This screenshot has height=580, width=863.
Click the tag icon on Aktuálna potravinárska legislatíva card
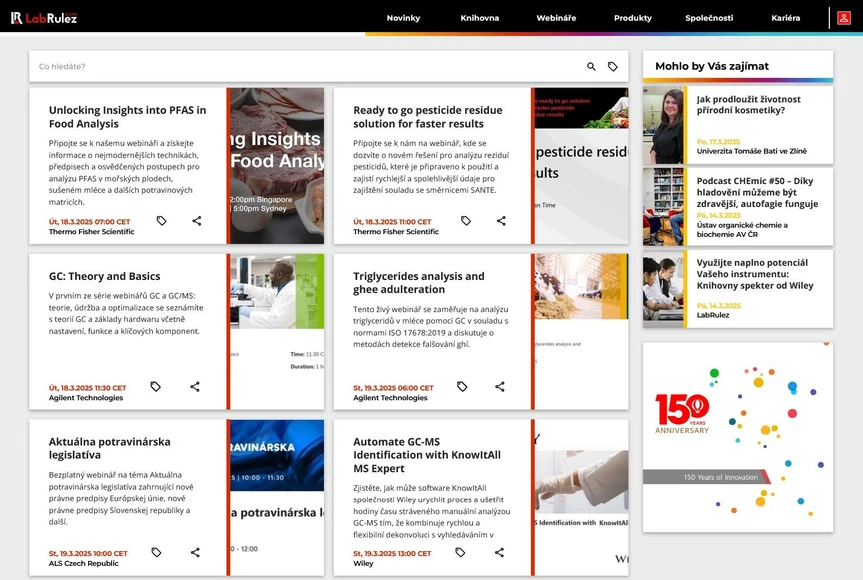[x=156, y=551]
